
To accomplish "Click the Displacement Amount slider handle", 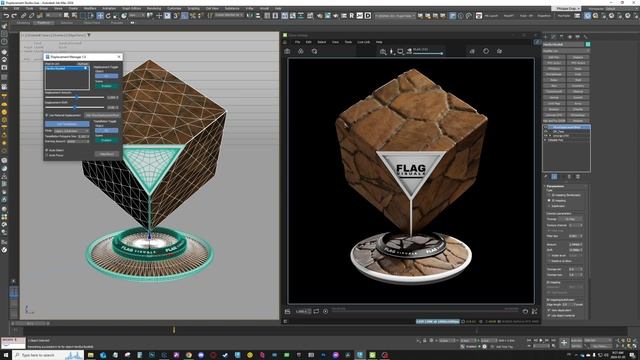I will (77, 98).
